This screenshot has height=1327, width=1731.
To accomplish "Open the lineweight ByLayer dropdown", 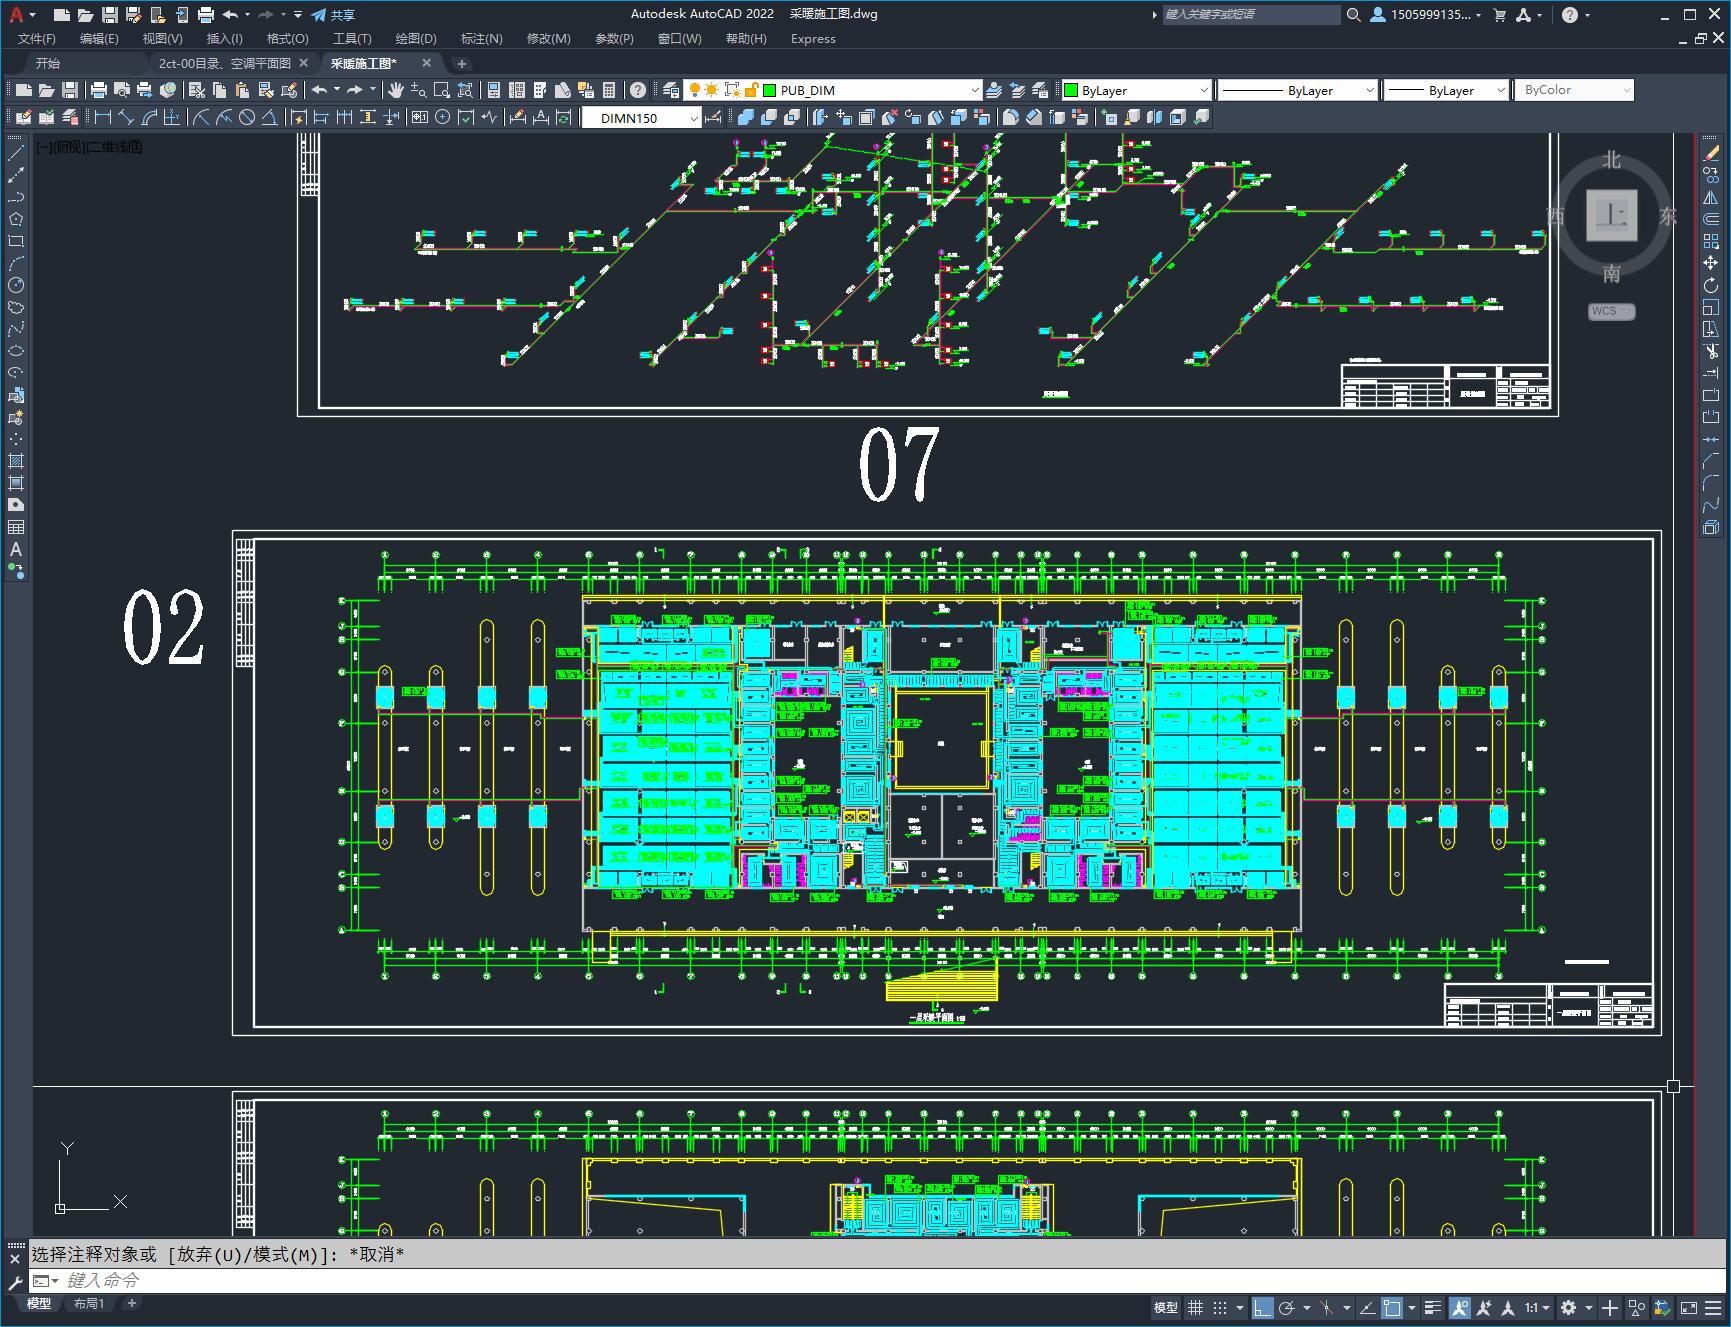I will pos(1446,90).
